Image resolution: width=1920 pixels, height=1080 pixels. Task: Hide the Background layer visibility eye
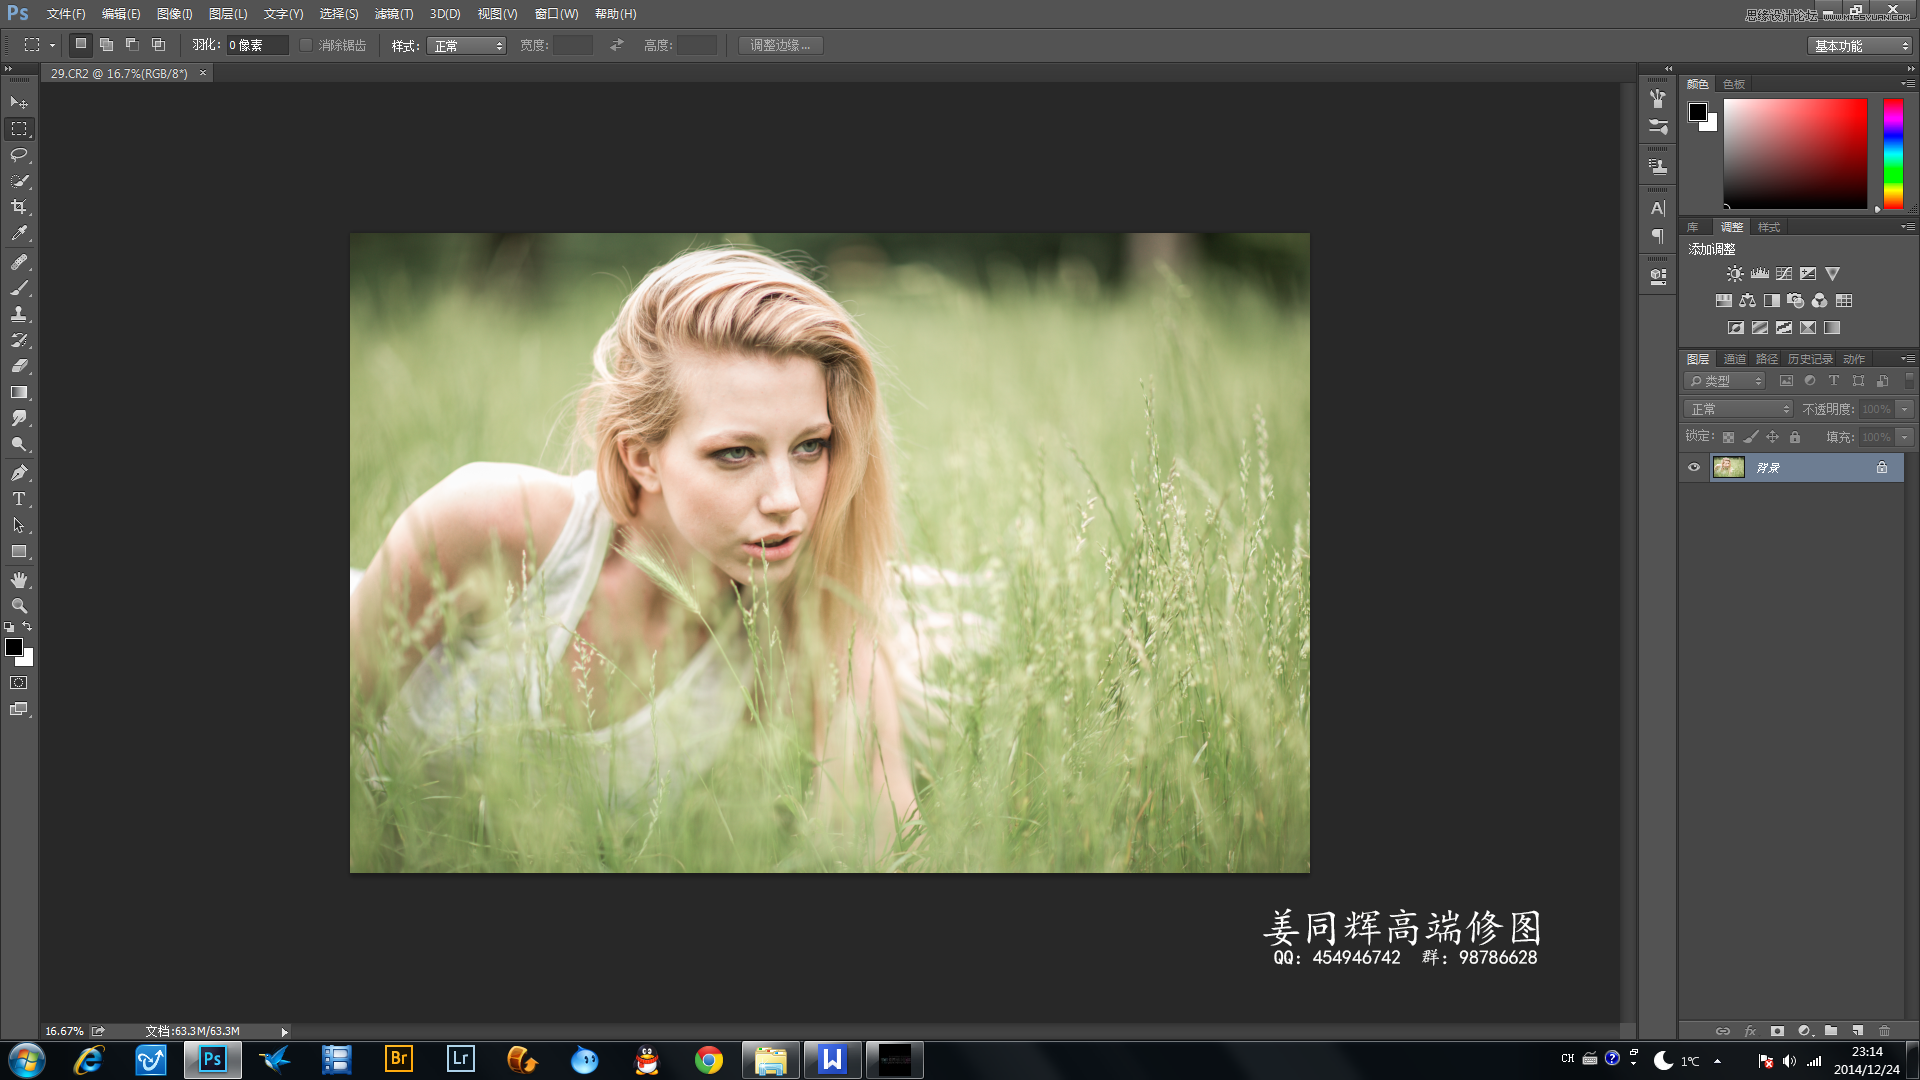tap(1694, 467)
